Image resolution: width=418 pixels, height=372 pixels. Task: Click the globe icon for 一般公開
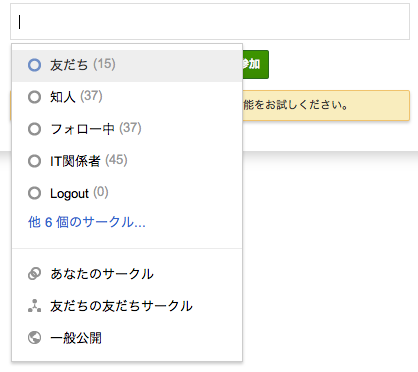pyautogui.click(x=34, y=338)
